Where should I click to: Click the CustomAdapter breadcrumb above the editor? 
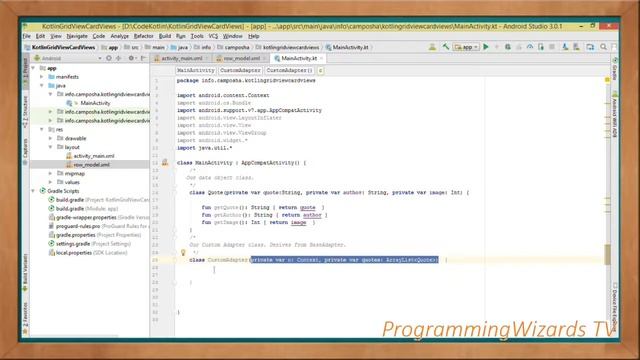coord(240,71)
